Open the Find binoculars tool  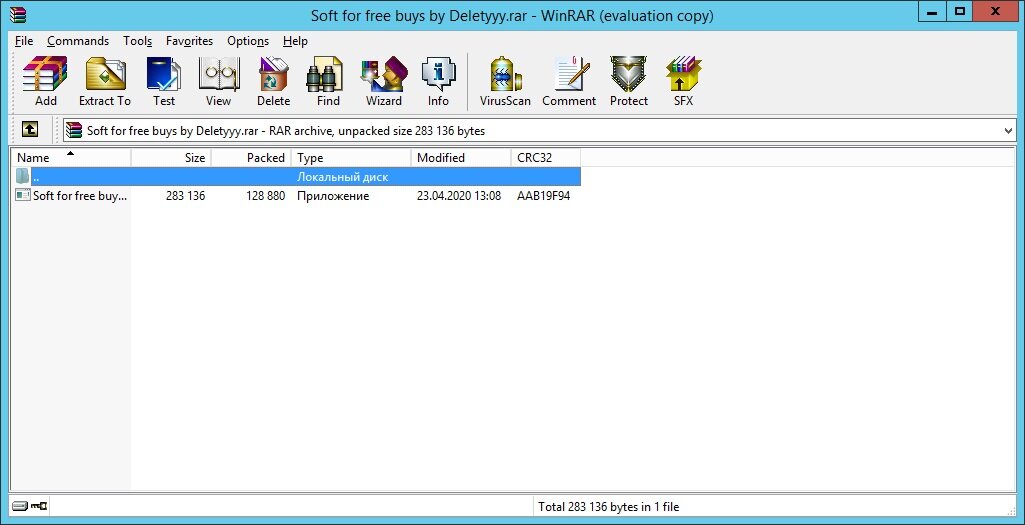328,81
